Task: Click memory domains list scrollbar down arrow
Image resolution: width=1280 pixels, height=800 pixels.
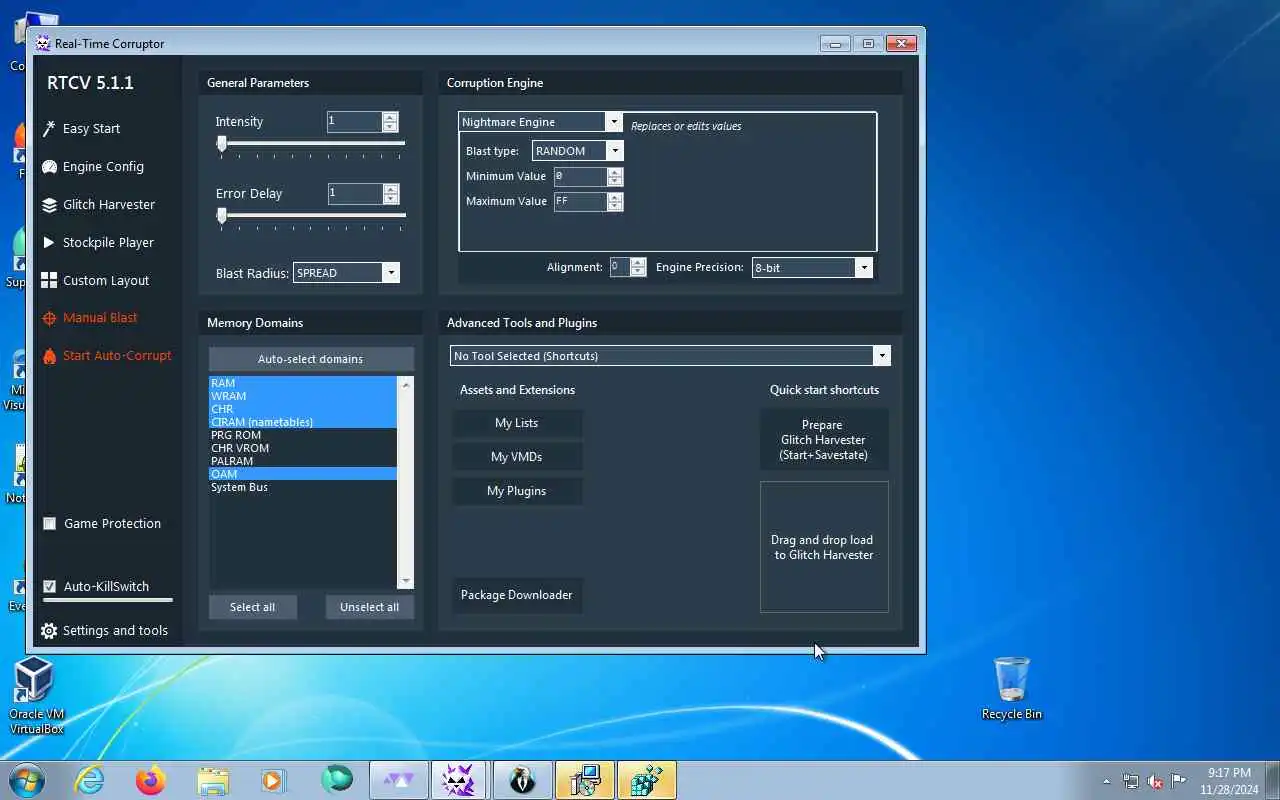Action: point(406,582)
